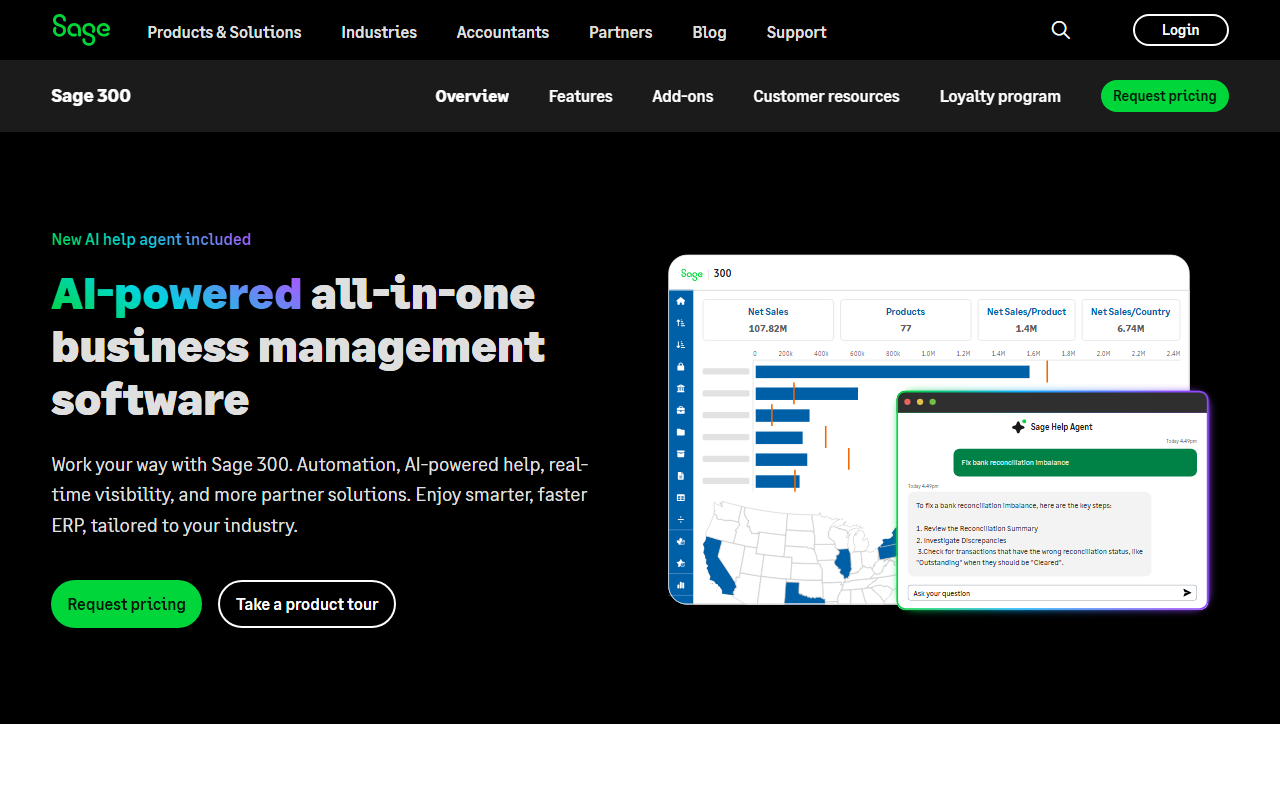Click the divide symbol icon in dashboard sidebar
The width and height of the screenshot is (1280, 800).
tap(681, 519)
